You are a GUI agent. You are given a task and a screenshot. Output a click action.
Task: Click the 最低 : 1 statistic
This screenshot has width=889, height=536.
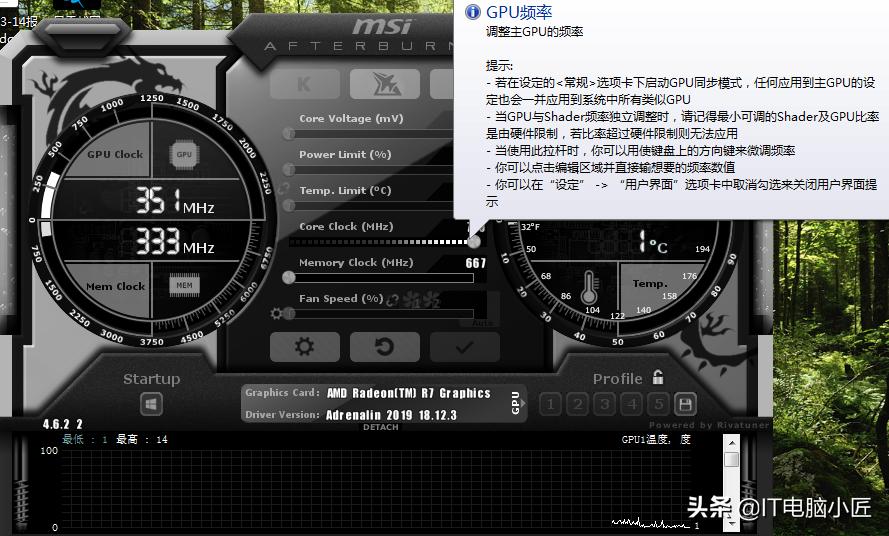pos(84,440)
